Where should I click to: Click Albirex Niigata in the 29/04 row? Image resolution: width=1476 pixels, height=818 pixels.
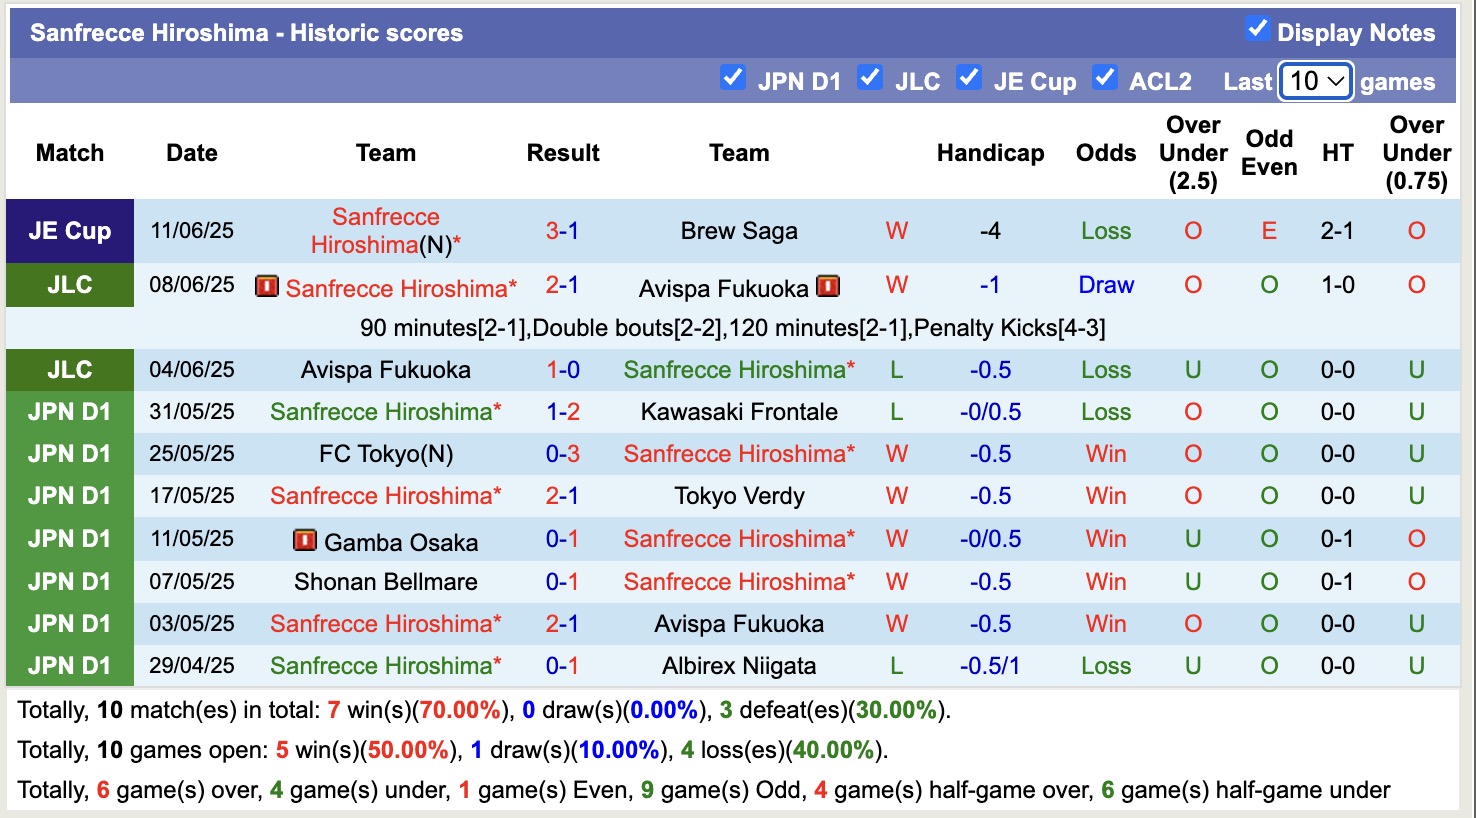739,665
